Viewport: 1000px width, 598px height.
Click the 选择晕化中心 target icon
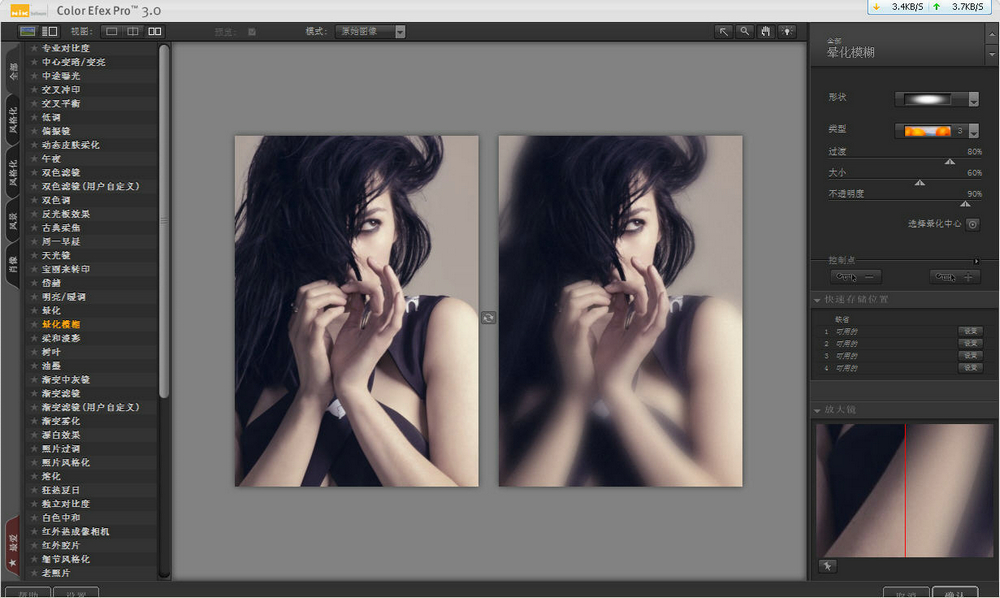[x=972, y=224]
